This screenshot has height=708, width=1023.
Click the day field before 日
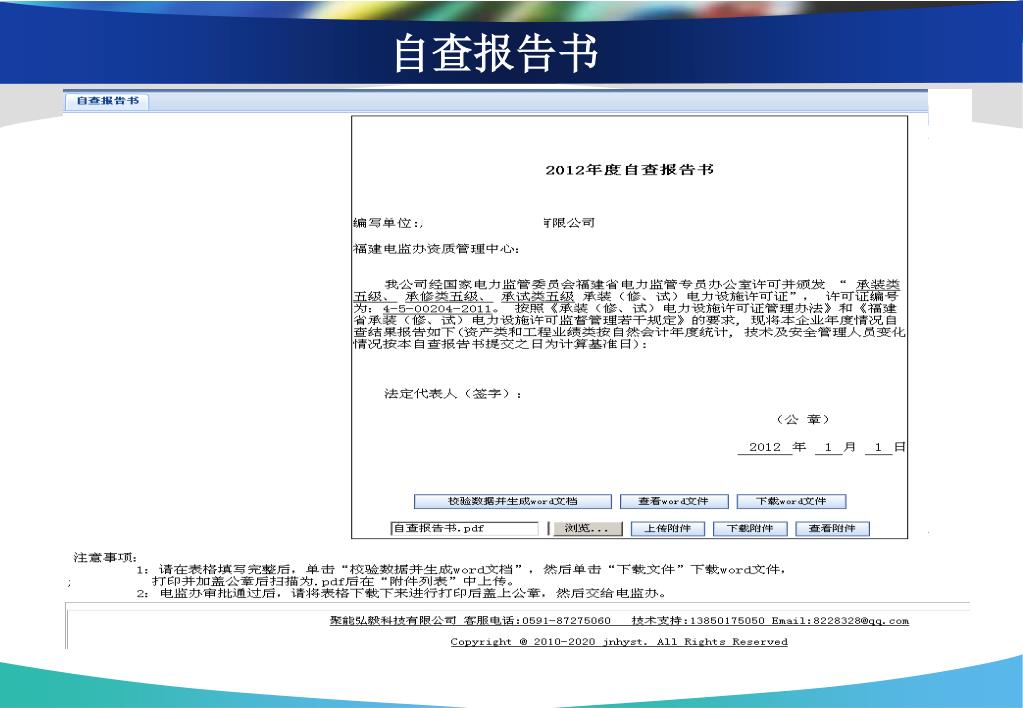(877, 448)
